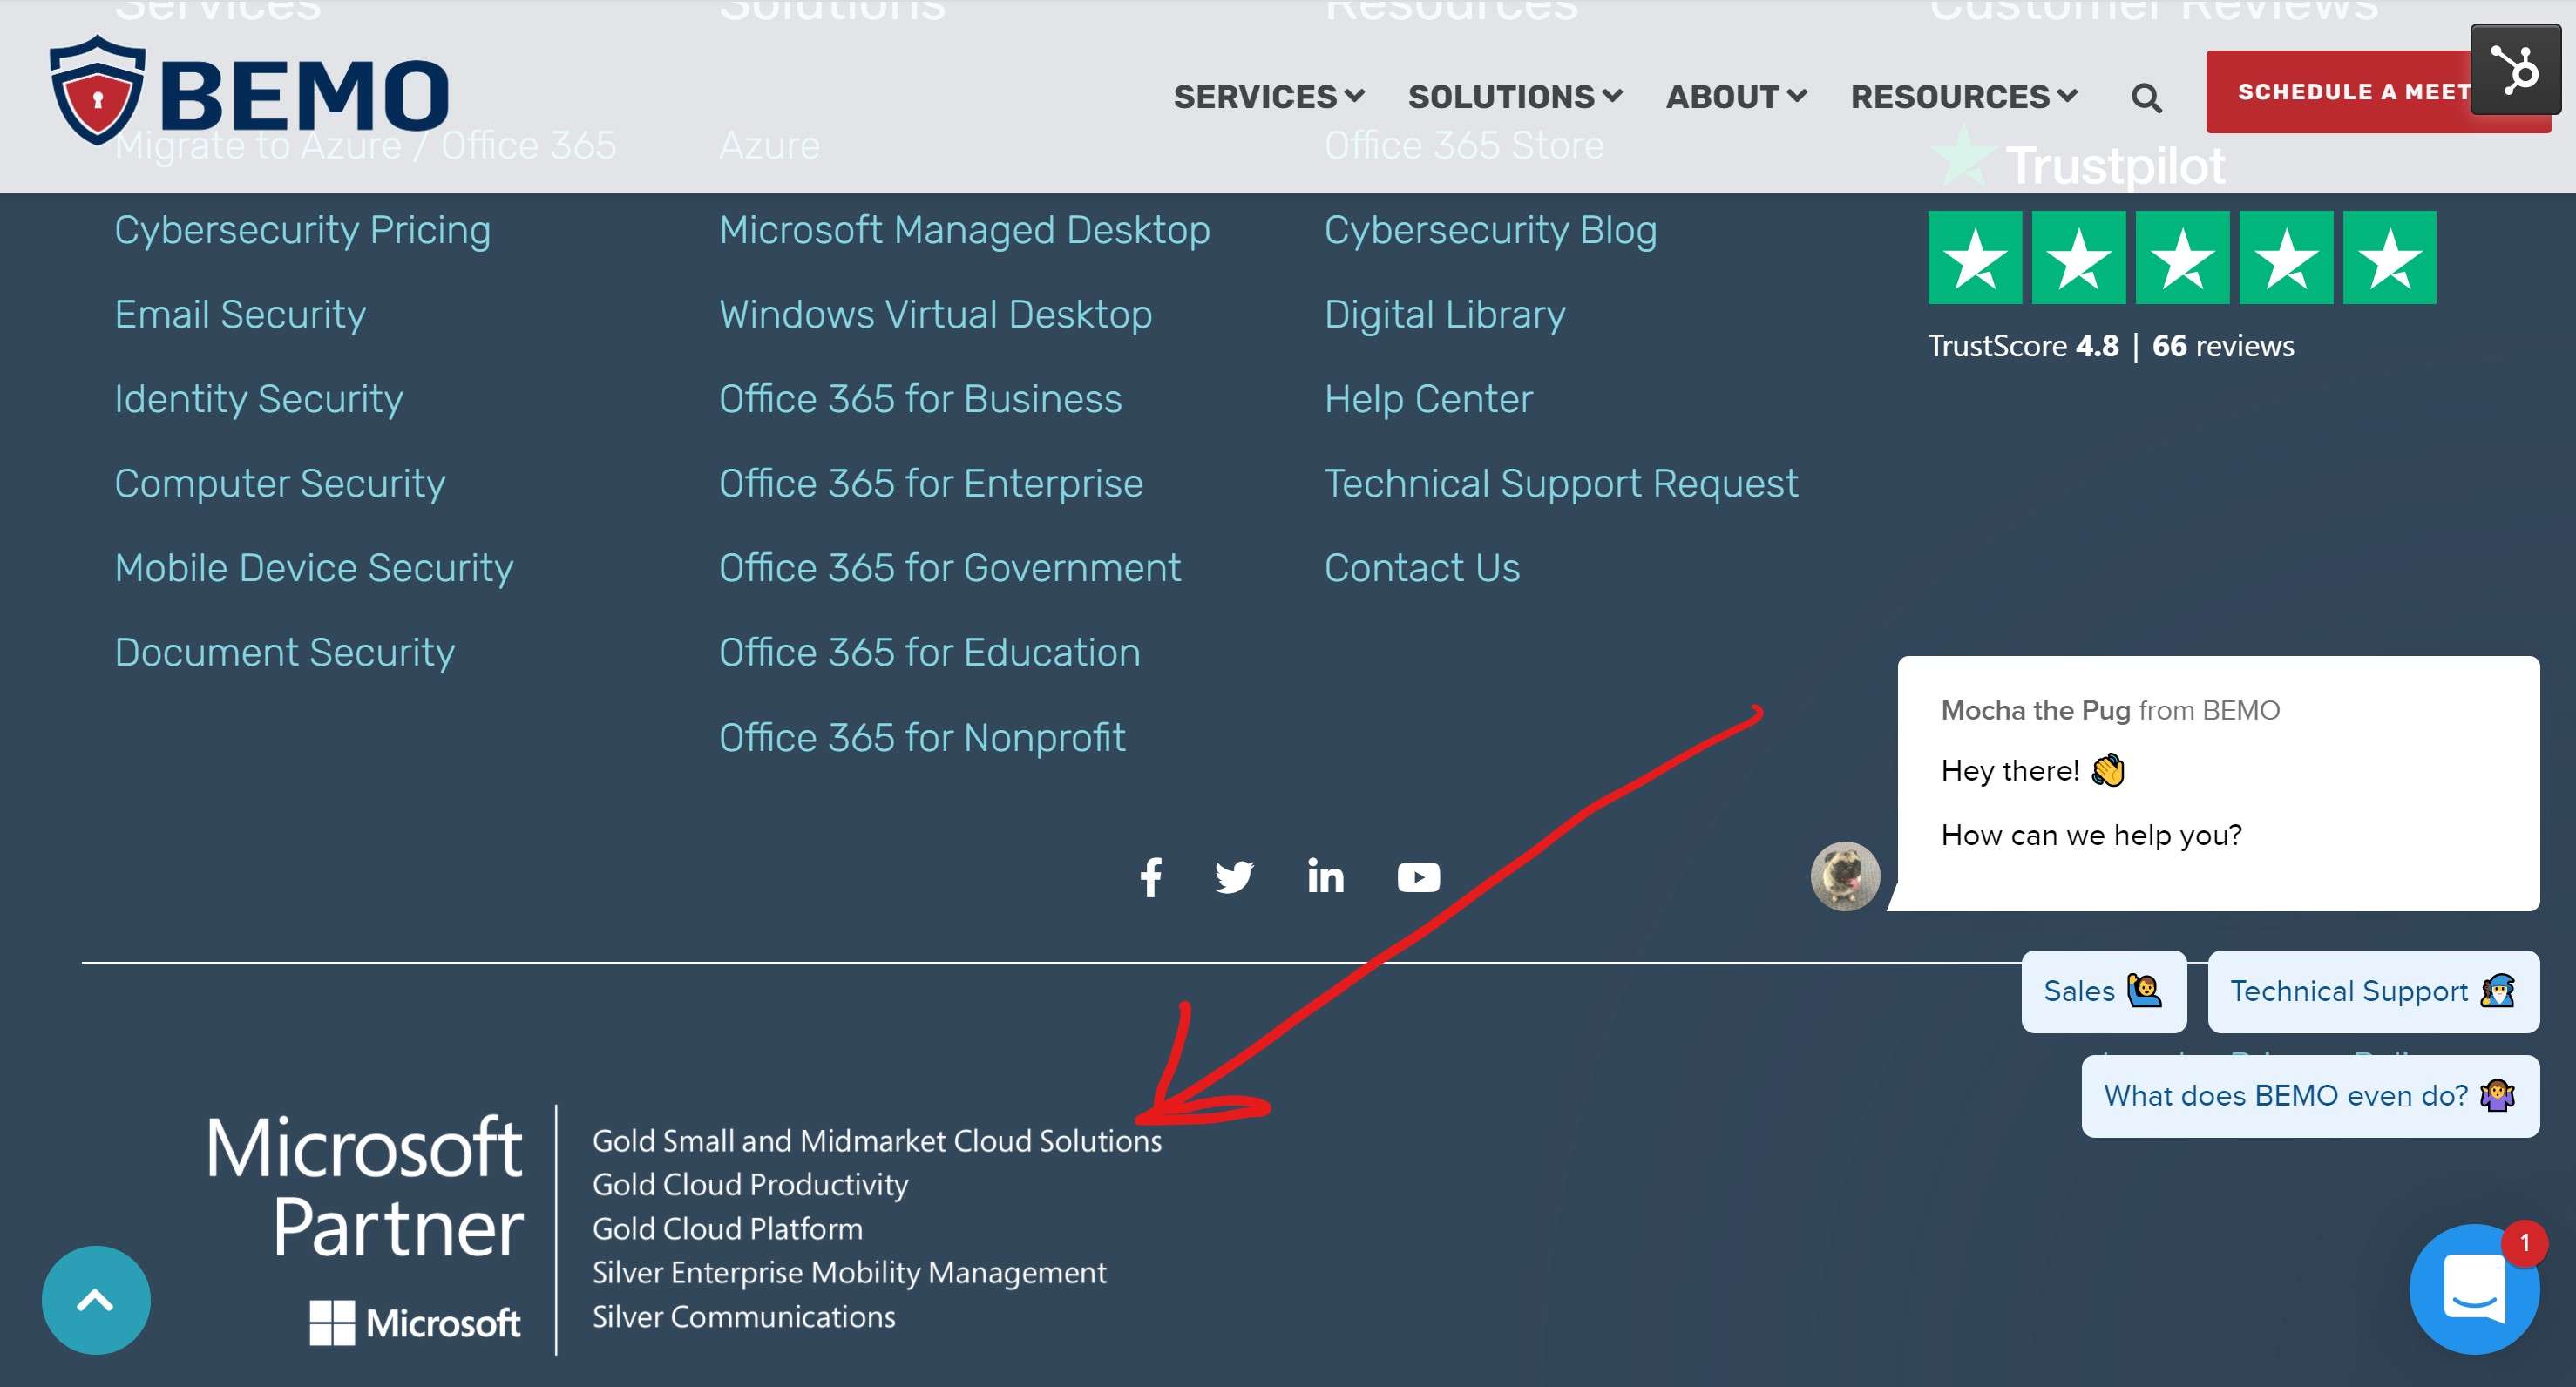Open Office 365 for Education link
Viewport: 2576px width, 1387px height.
pos(929,652)
